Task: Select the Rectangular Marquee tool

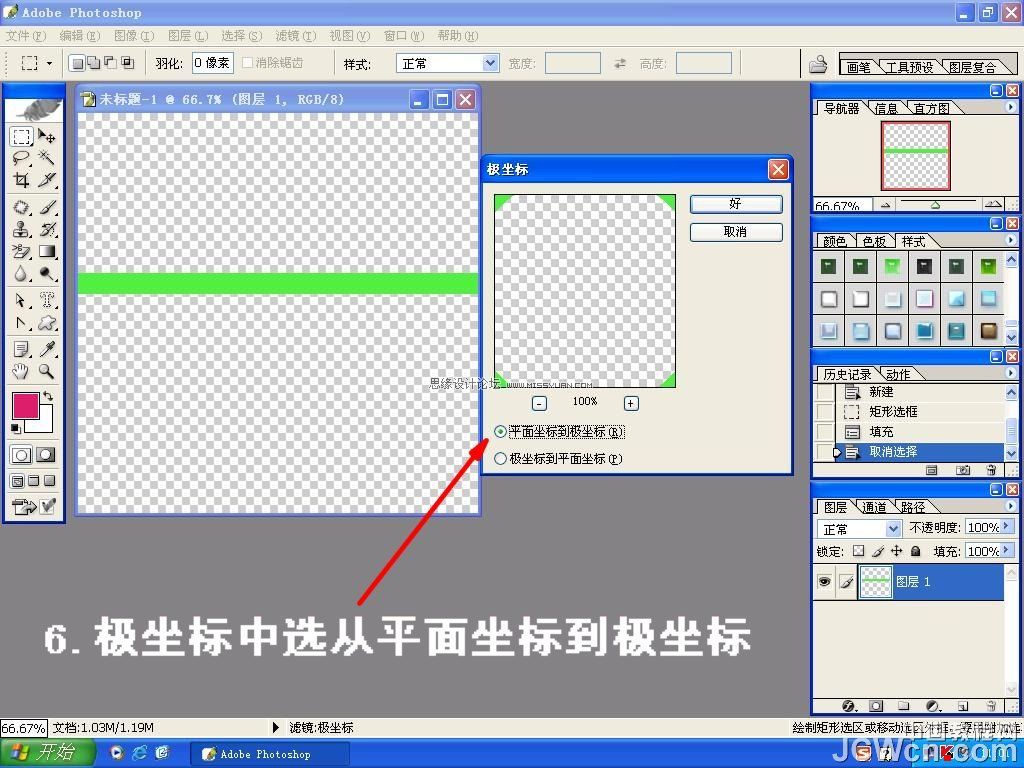Action: coord(21,136)
